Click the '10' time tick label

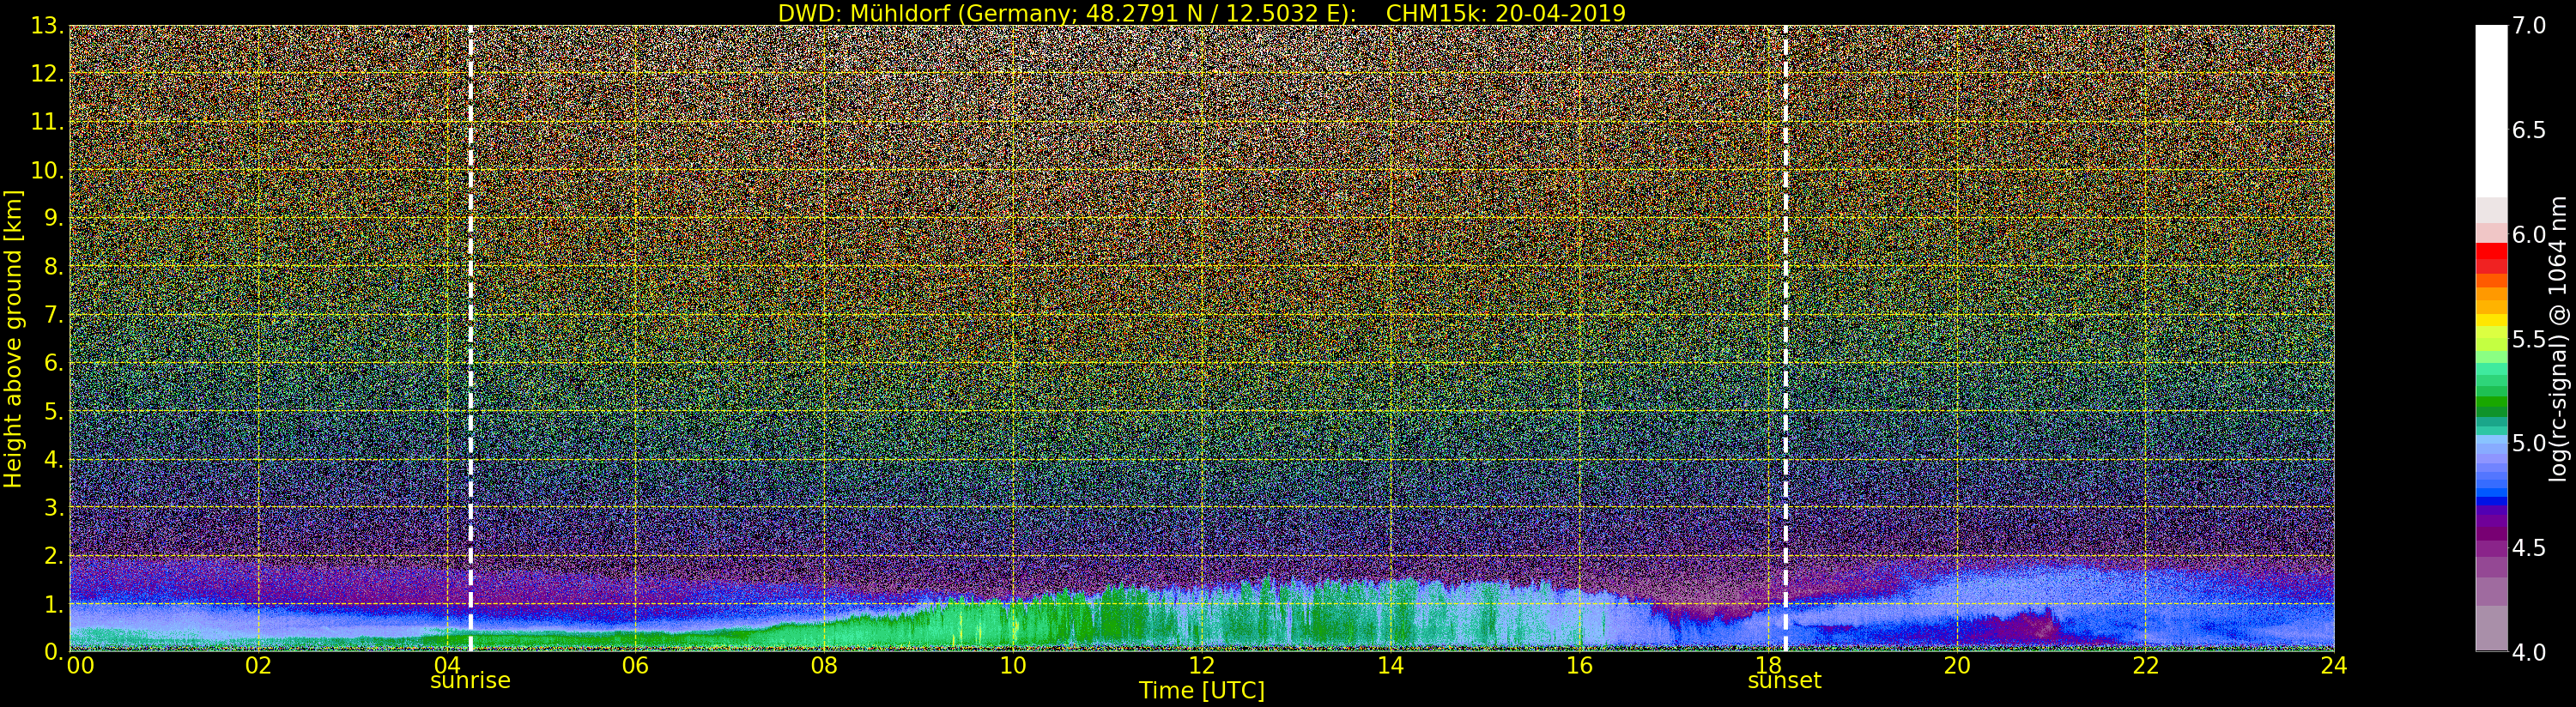click(1013, 665)
